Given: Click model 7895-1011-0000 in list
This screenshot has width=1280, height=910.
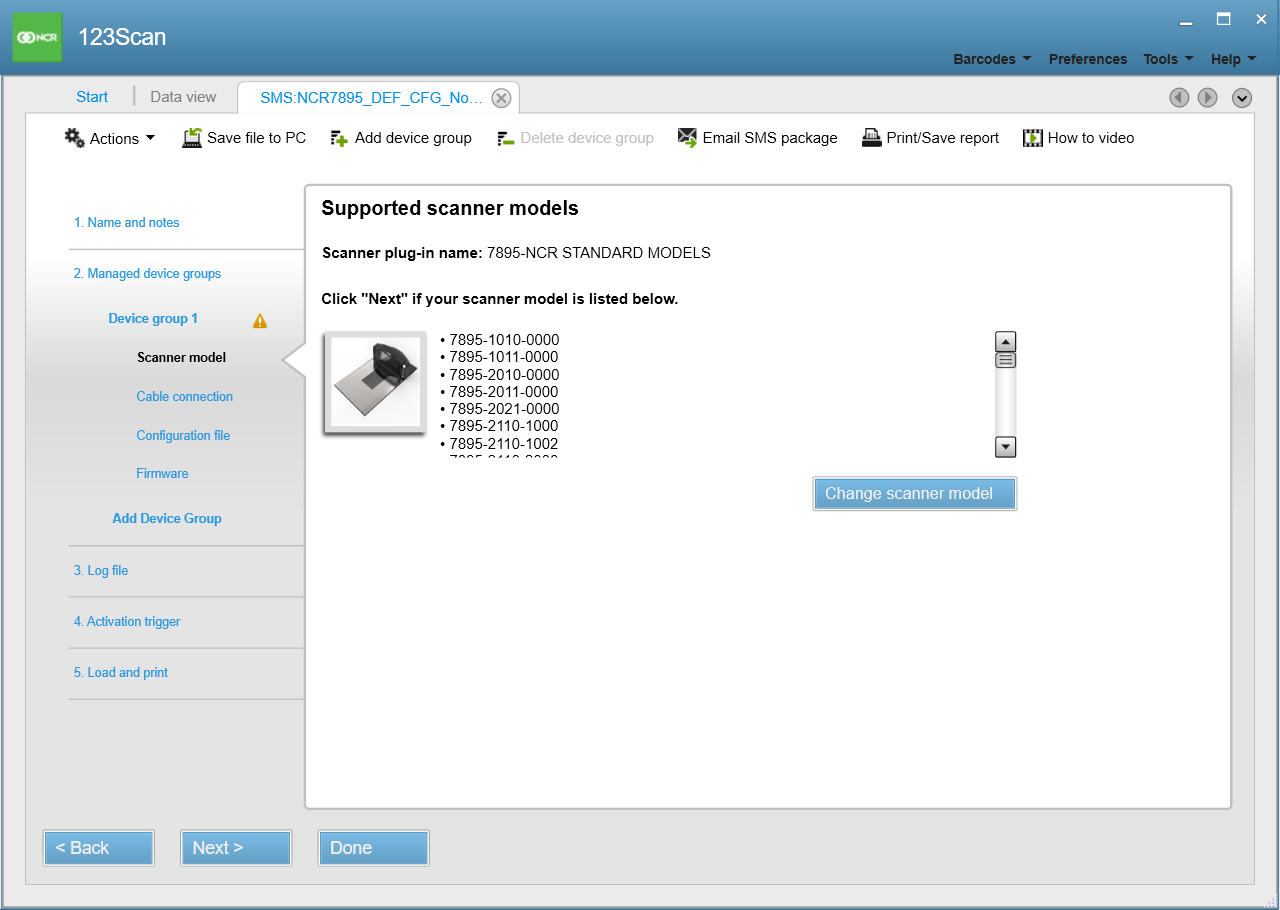Looking at the screenshot, I should coord(504,357).
